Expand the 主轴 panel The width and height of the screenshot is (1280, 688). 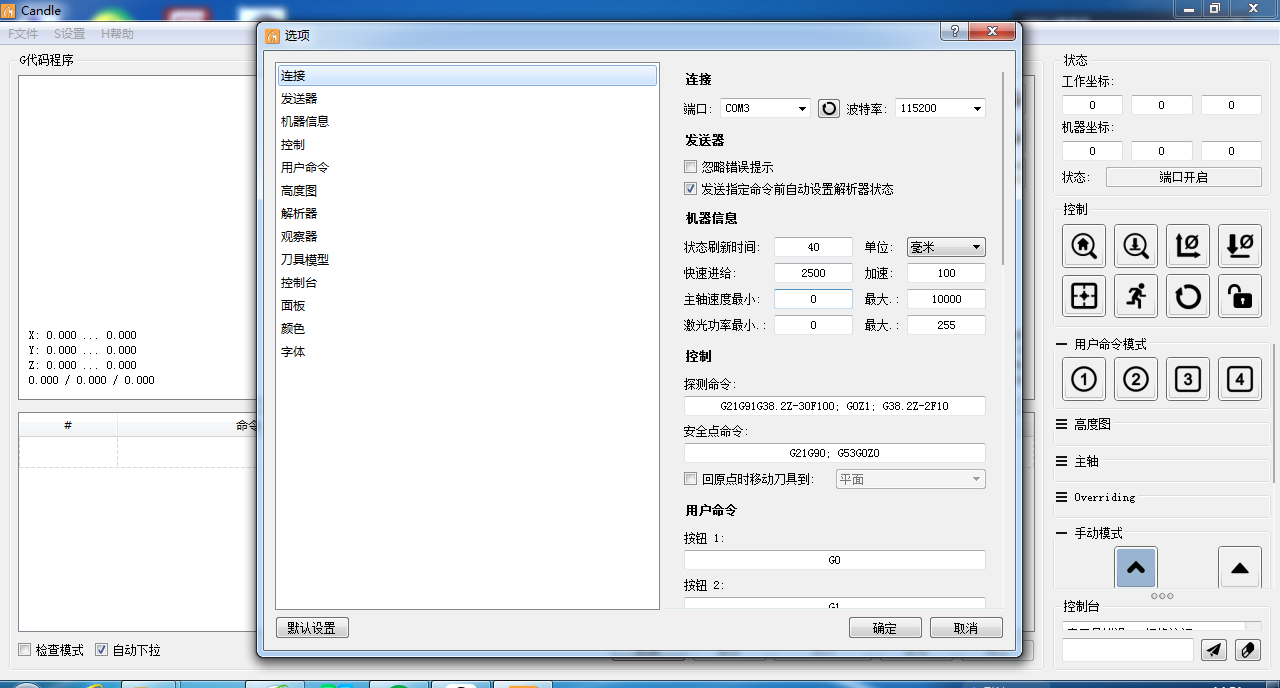1062,461
